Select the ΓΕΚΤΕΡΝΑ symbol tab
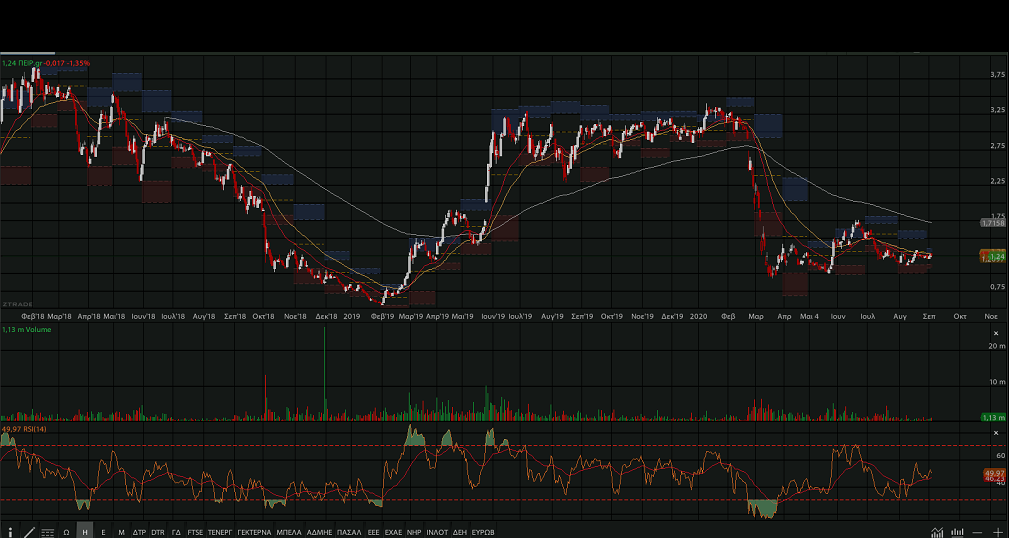The height and width of the screenshot is (540, 1012). 254,532
